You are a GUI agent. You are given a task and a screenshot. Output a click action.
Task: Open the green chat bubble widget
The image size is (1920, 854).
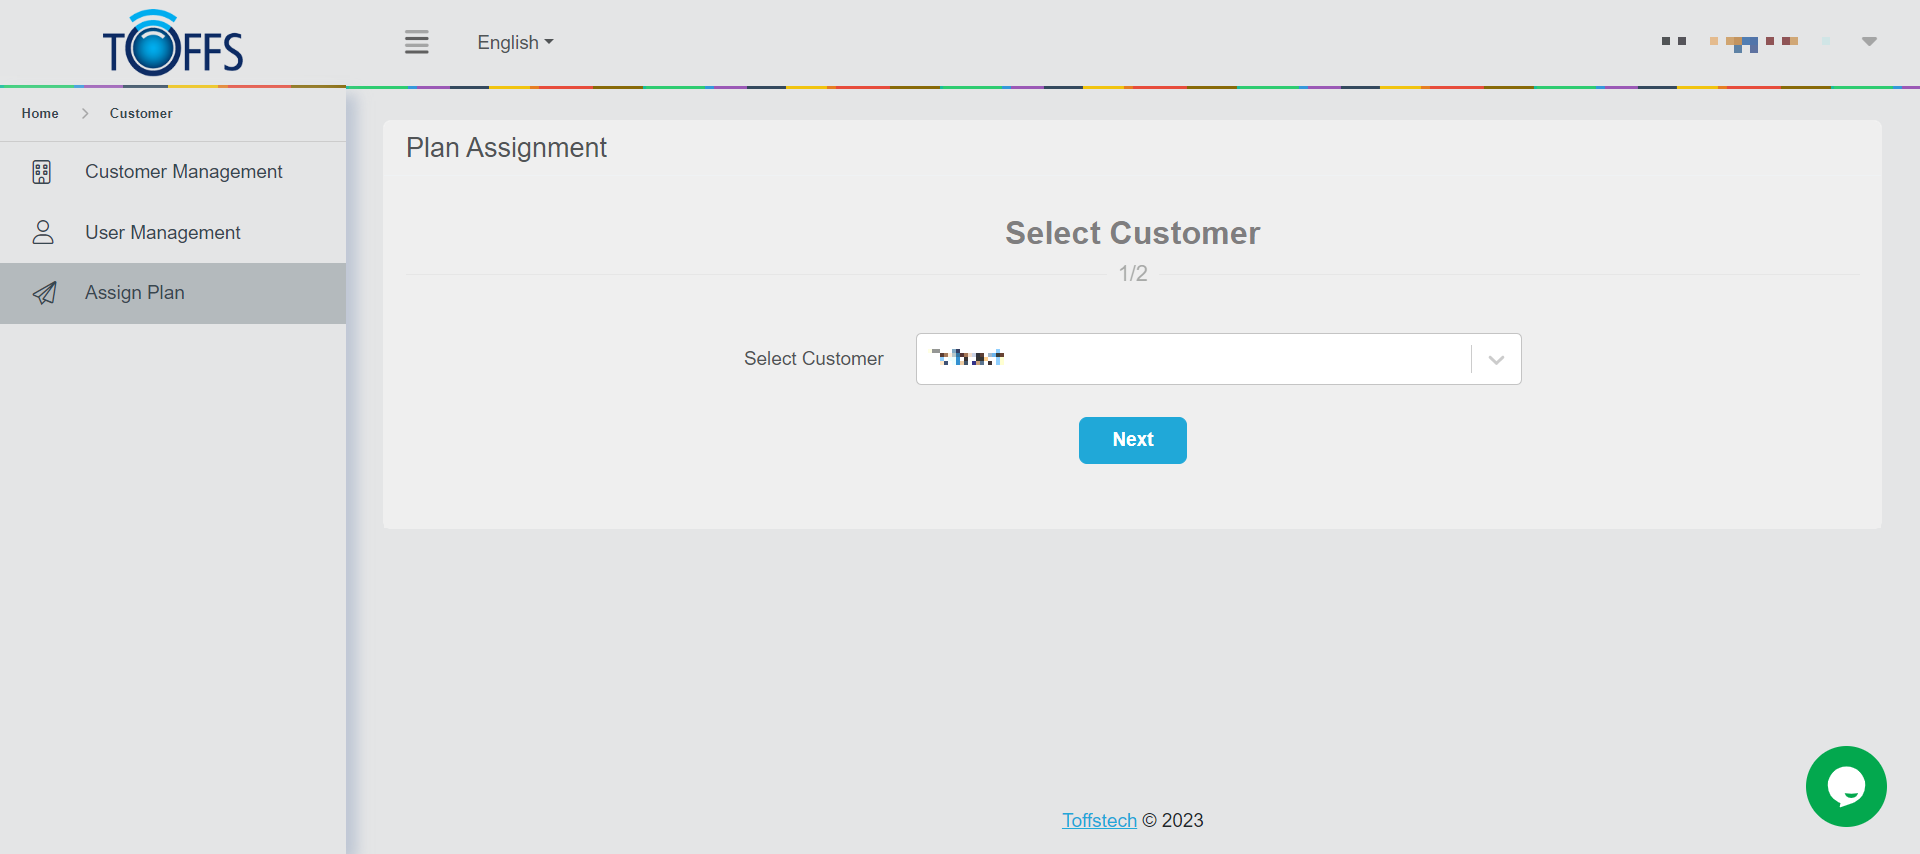pyautogui.click(x=1845, y=786)
